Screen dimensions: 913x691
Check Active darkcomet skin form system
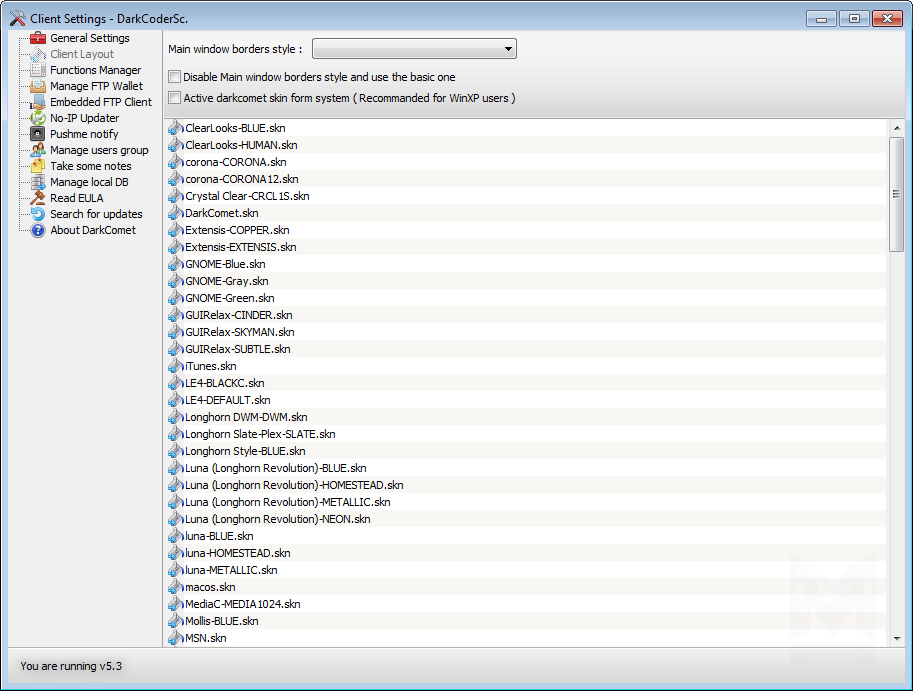175,98
